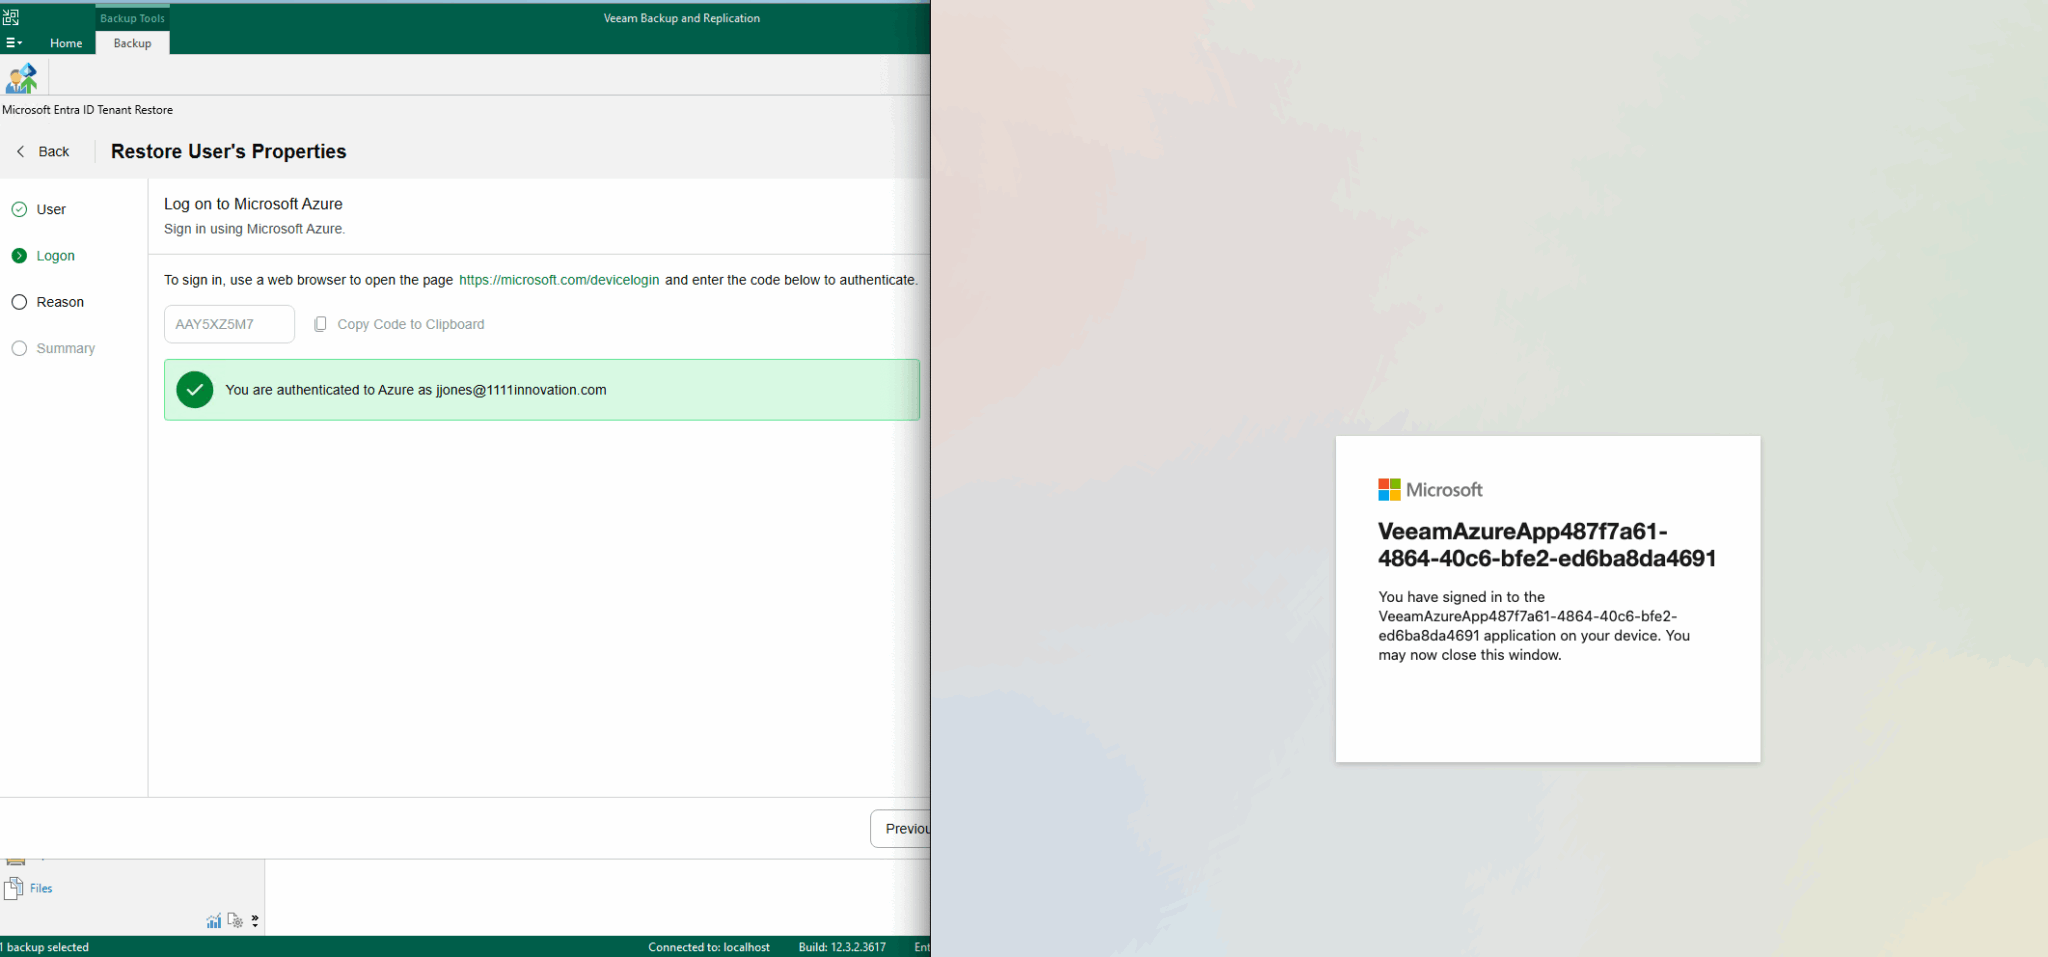Viewport: 2048px width, 957px height.
Task: Copy Code to Clipboard
Action: point(399,324)
